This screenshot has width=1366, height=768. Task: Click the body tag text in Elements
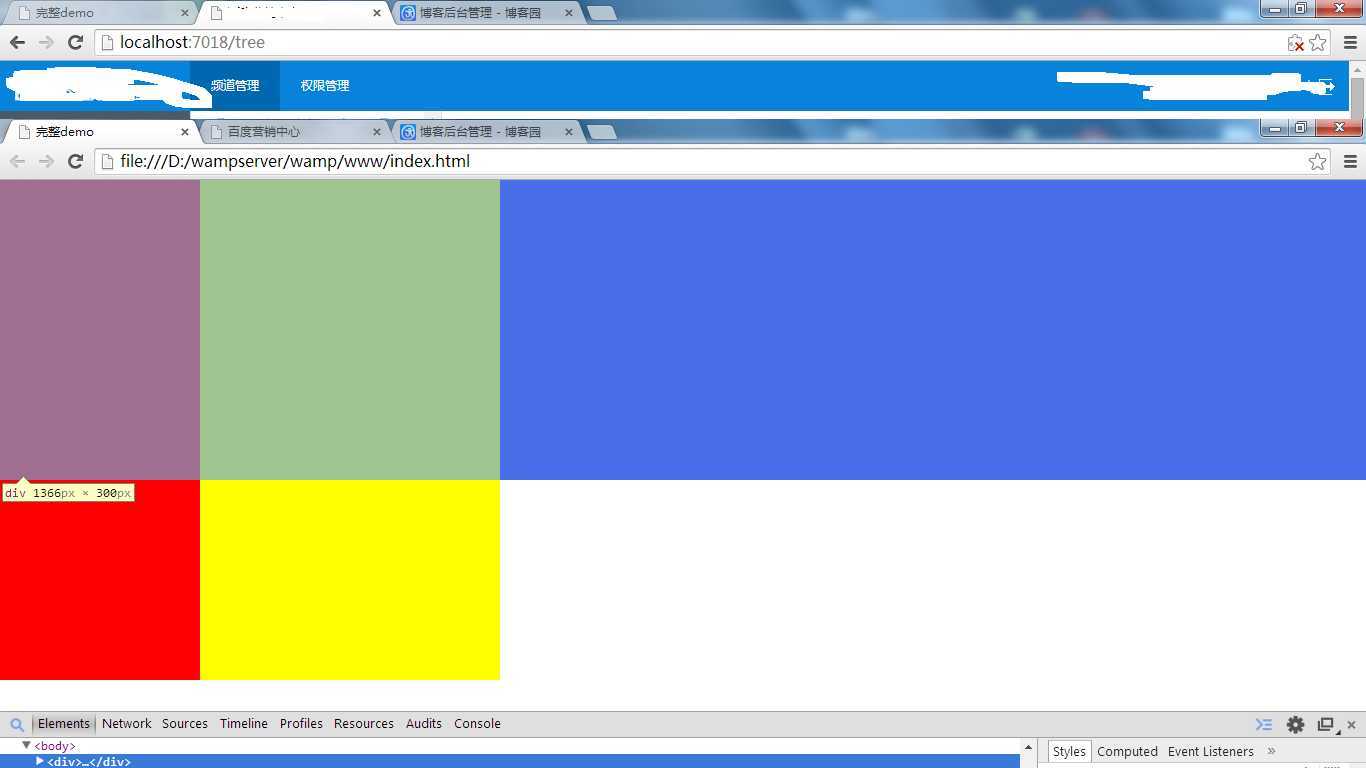tap(55, 746)
